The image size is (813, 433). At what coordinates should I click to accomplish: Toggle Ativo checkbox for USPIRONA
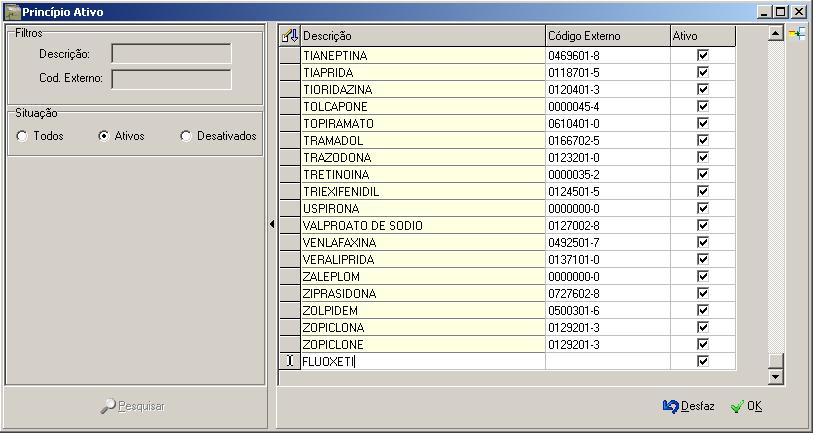(x=703, y=208)
